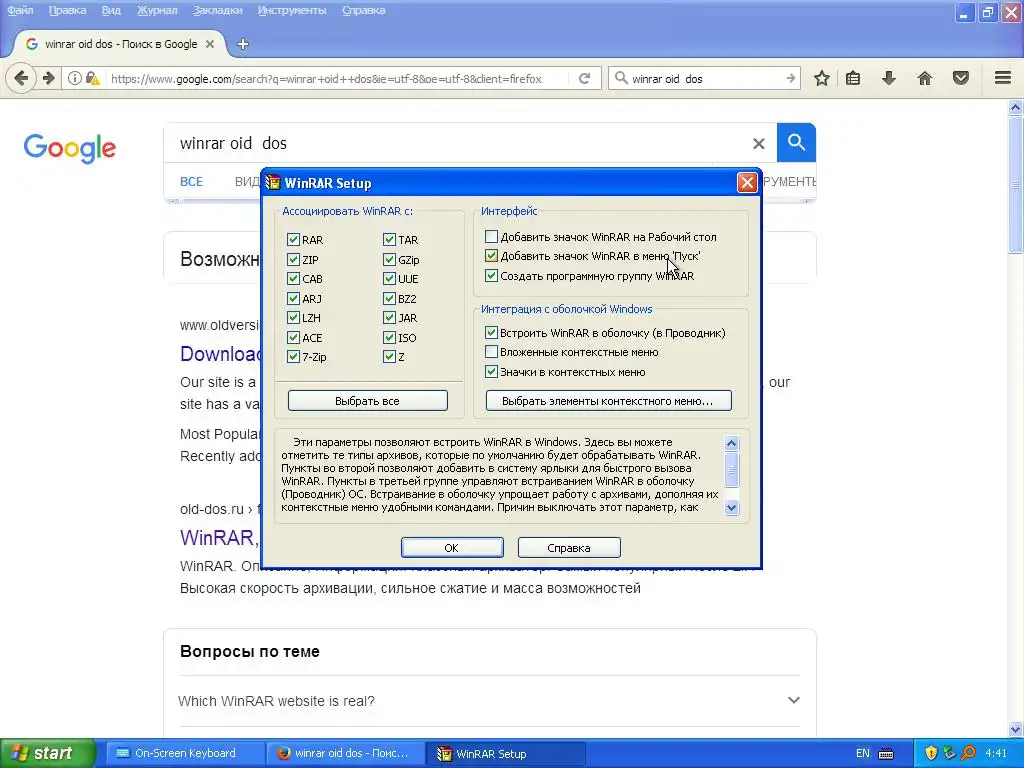Image resolution: width=1024 pixels, height=768 pixels.
Task: Click 'Выбрать элементы контекстного меню' button
Action: pyautogui.click(x=608, y=401)
